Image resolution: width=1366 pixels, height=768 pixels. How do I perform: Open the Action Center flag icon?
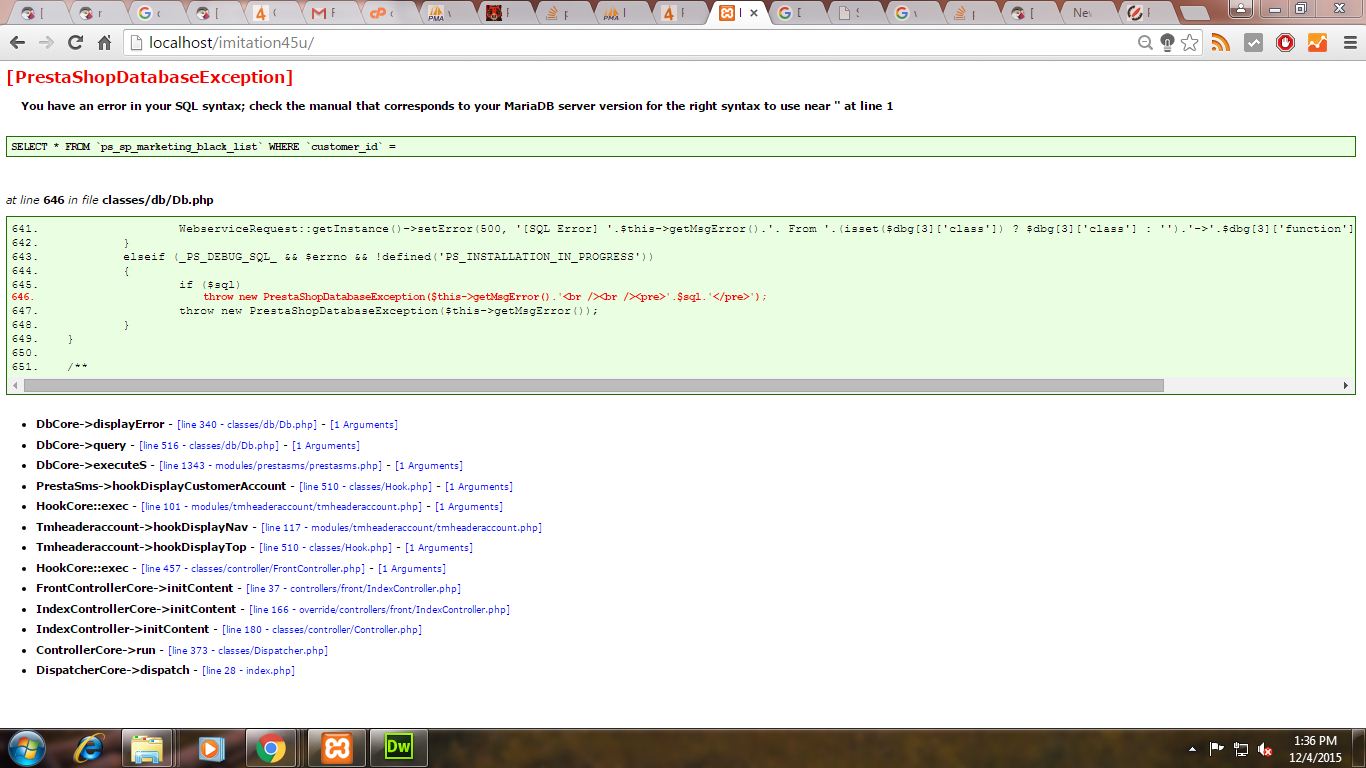[x=1217, y=749]
